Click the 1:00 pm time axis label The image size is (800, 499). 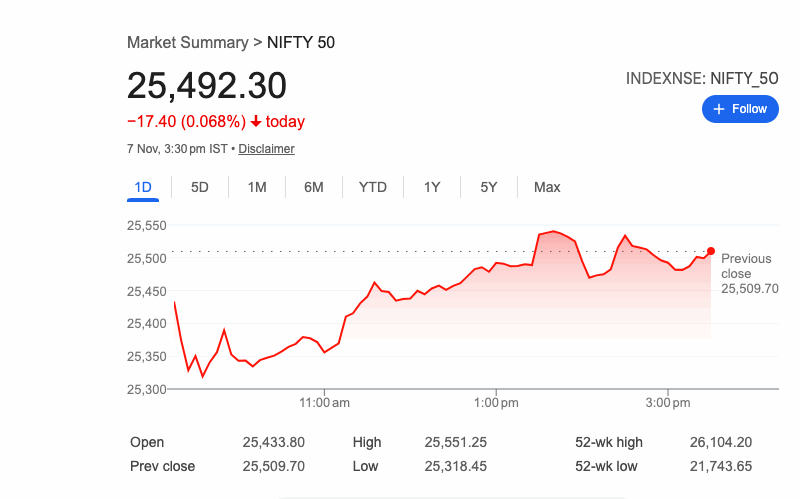497,403
